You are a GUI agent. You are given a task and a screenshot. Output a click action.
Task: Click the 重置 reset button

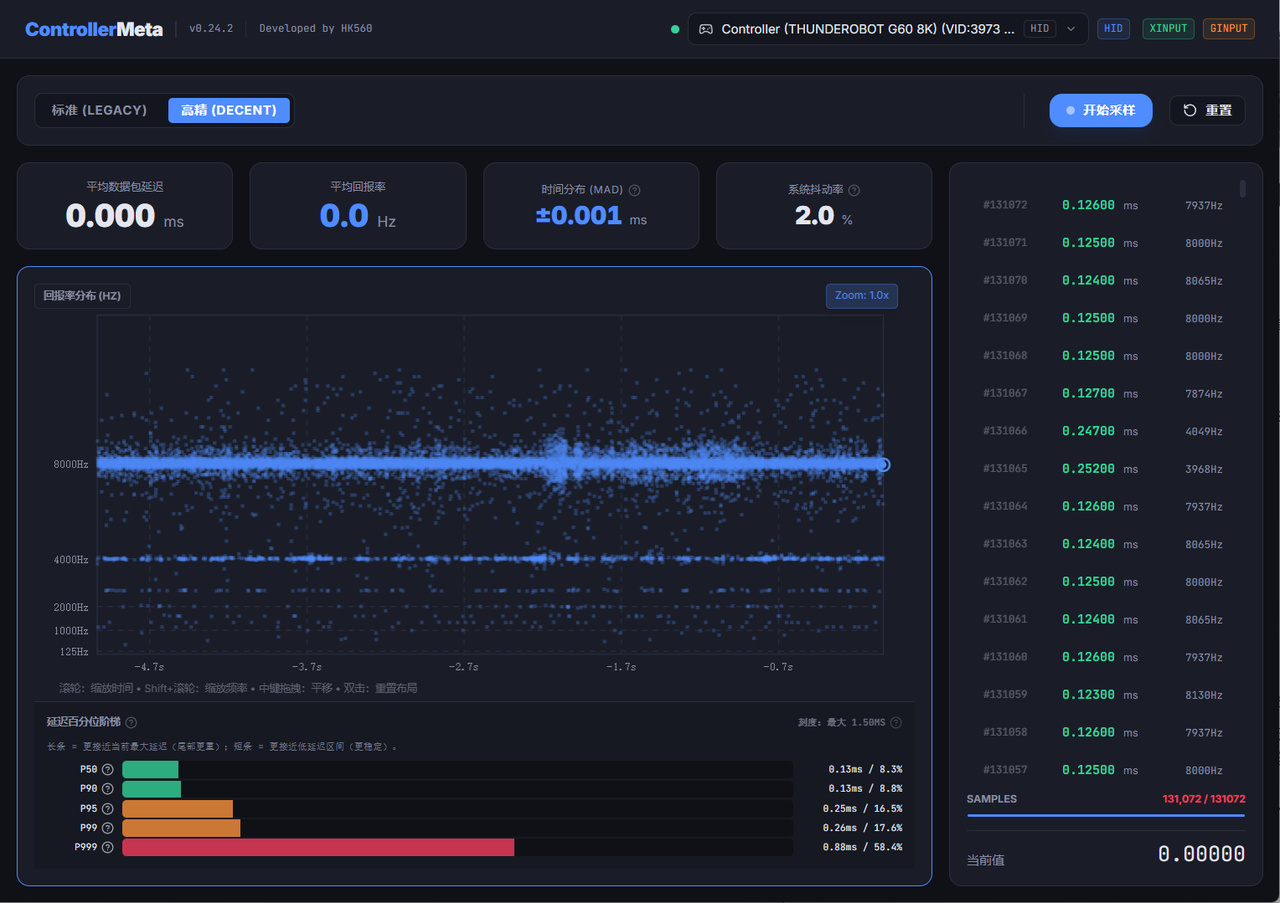pyautogui.click(x=1207, y=110)
